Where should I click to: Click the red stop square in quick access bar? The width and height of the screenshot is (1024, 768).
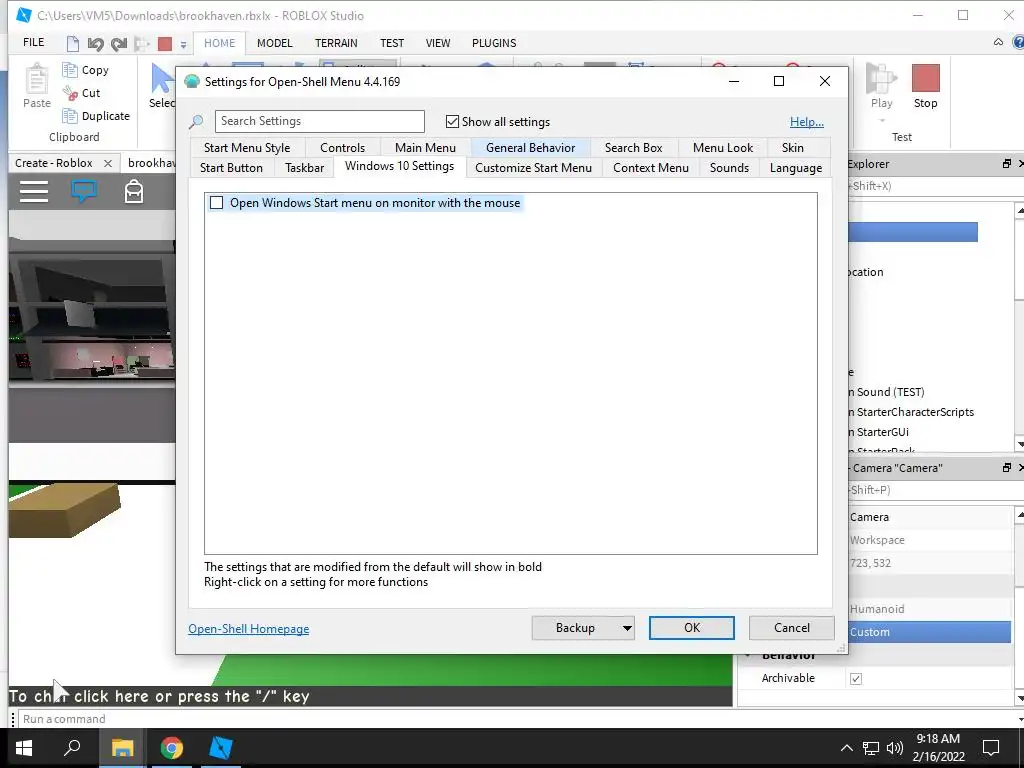tap(165, 44)
